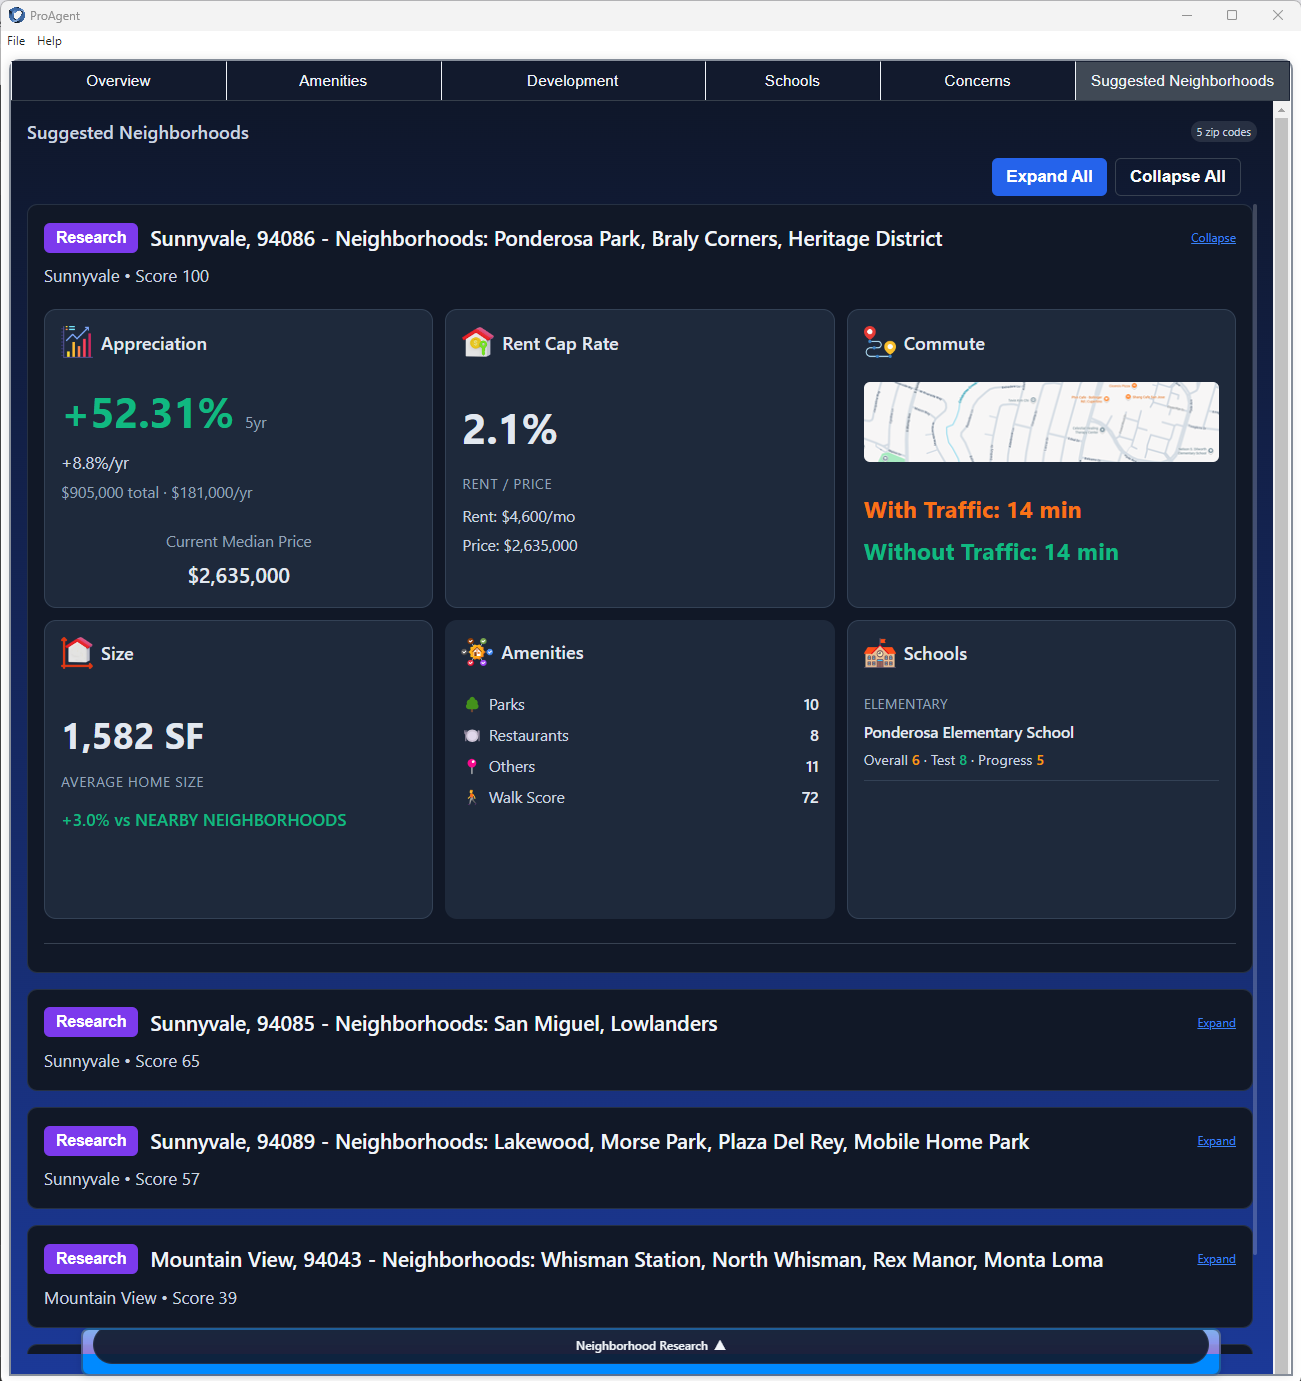Click the Rent Cap Rate house icon
Screen dimensions: 1301x1381
click(478, 342)
